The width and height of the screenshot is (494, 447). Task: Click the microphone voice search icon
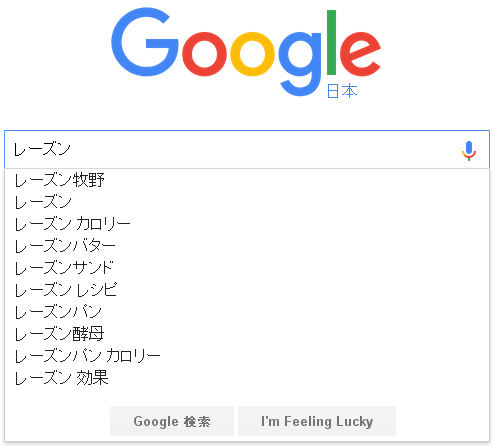469,151
